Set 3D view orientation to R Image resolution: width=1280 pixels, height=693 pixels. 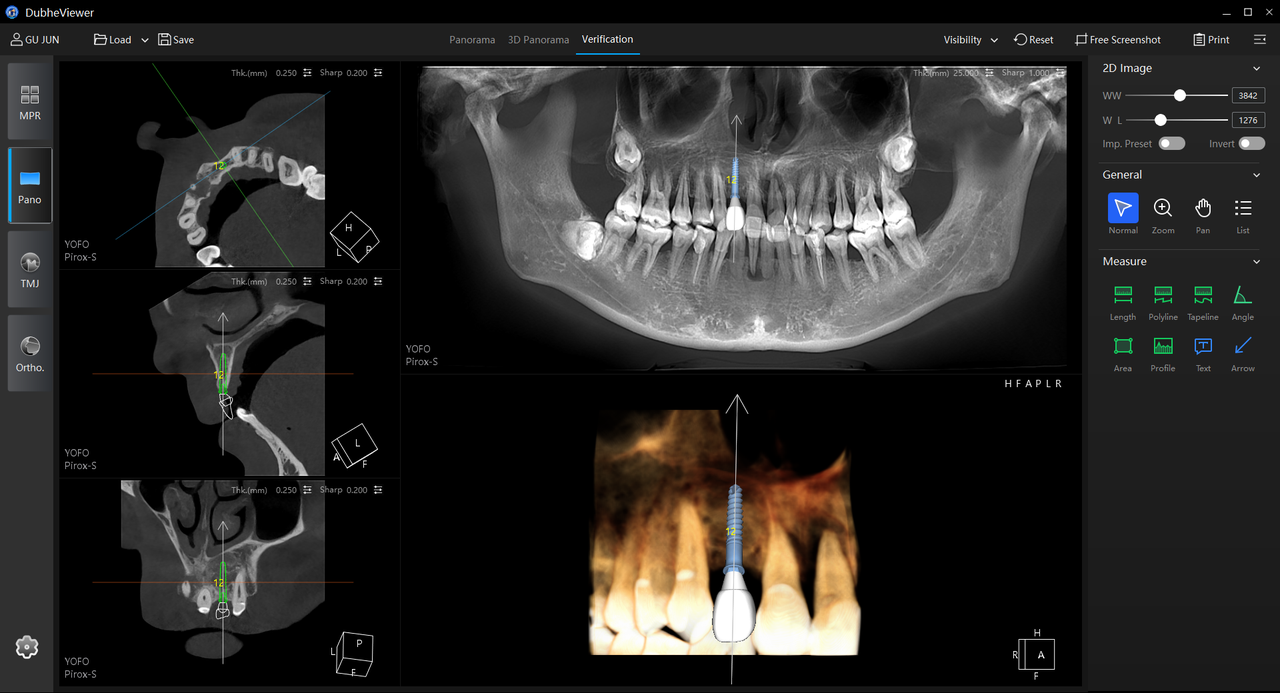click(1059, 384)
